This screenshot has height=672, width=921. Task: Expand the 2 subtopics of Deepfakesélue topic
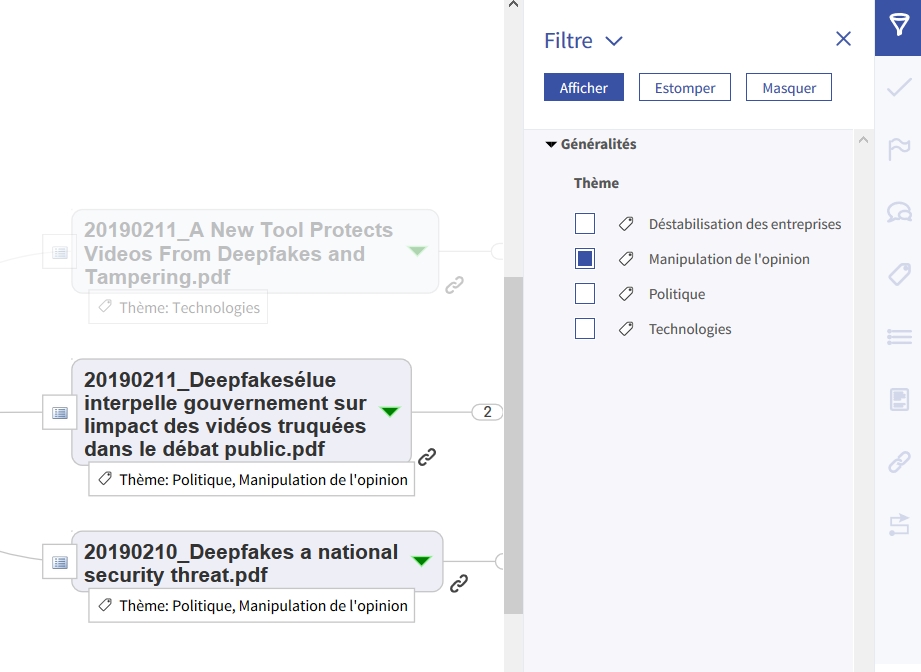pyautogui.click(x=487, y=412)
